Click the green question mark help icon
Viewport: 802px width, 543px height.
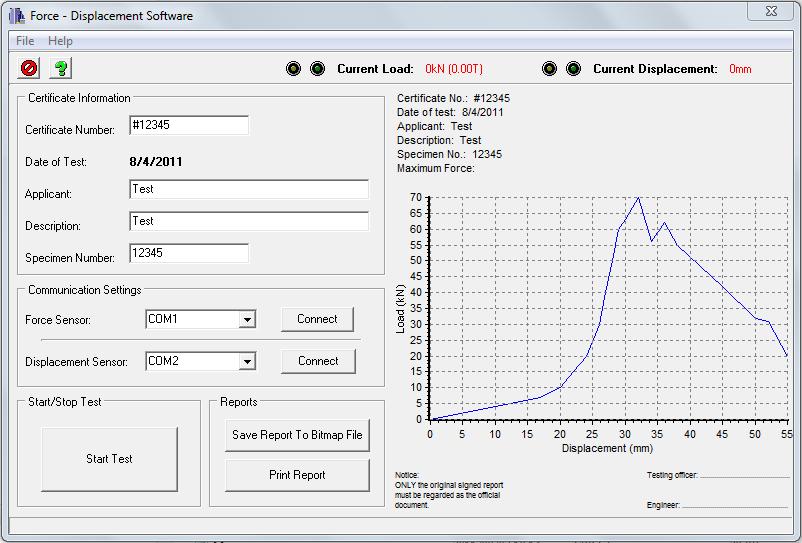[x=61, y=68]
